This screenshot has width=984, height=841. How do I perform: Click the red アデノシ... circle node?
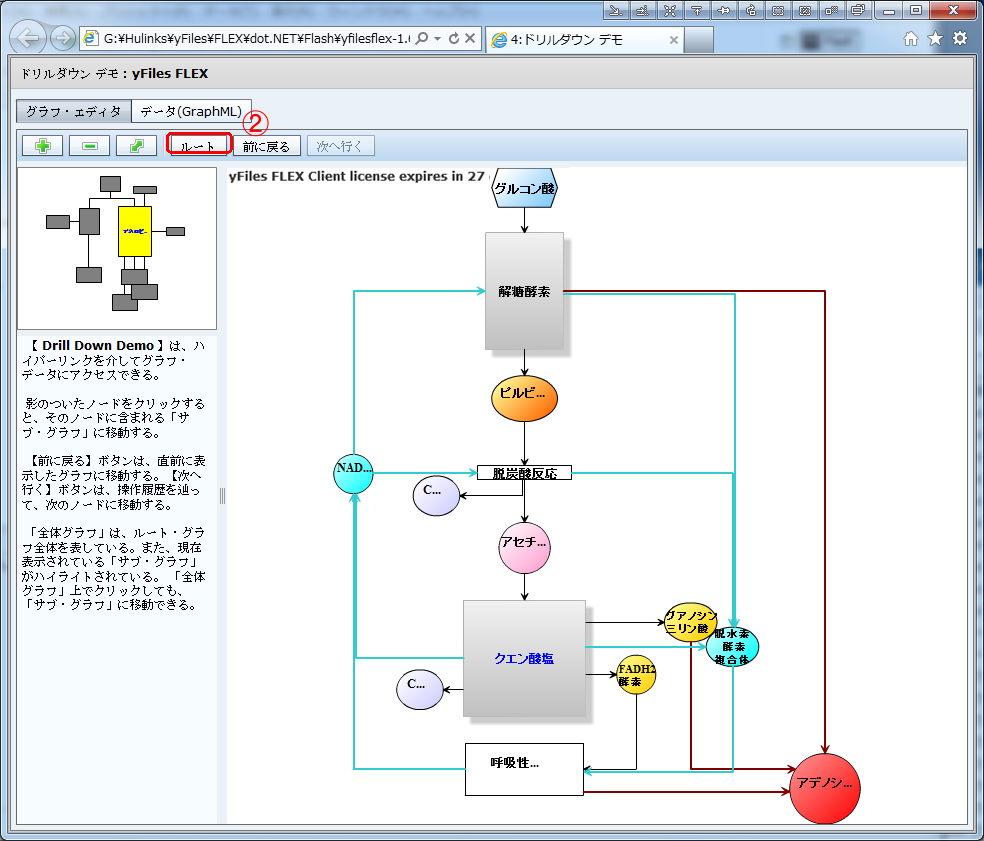coord(825,788)
